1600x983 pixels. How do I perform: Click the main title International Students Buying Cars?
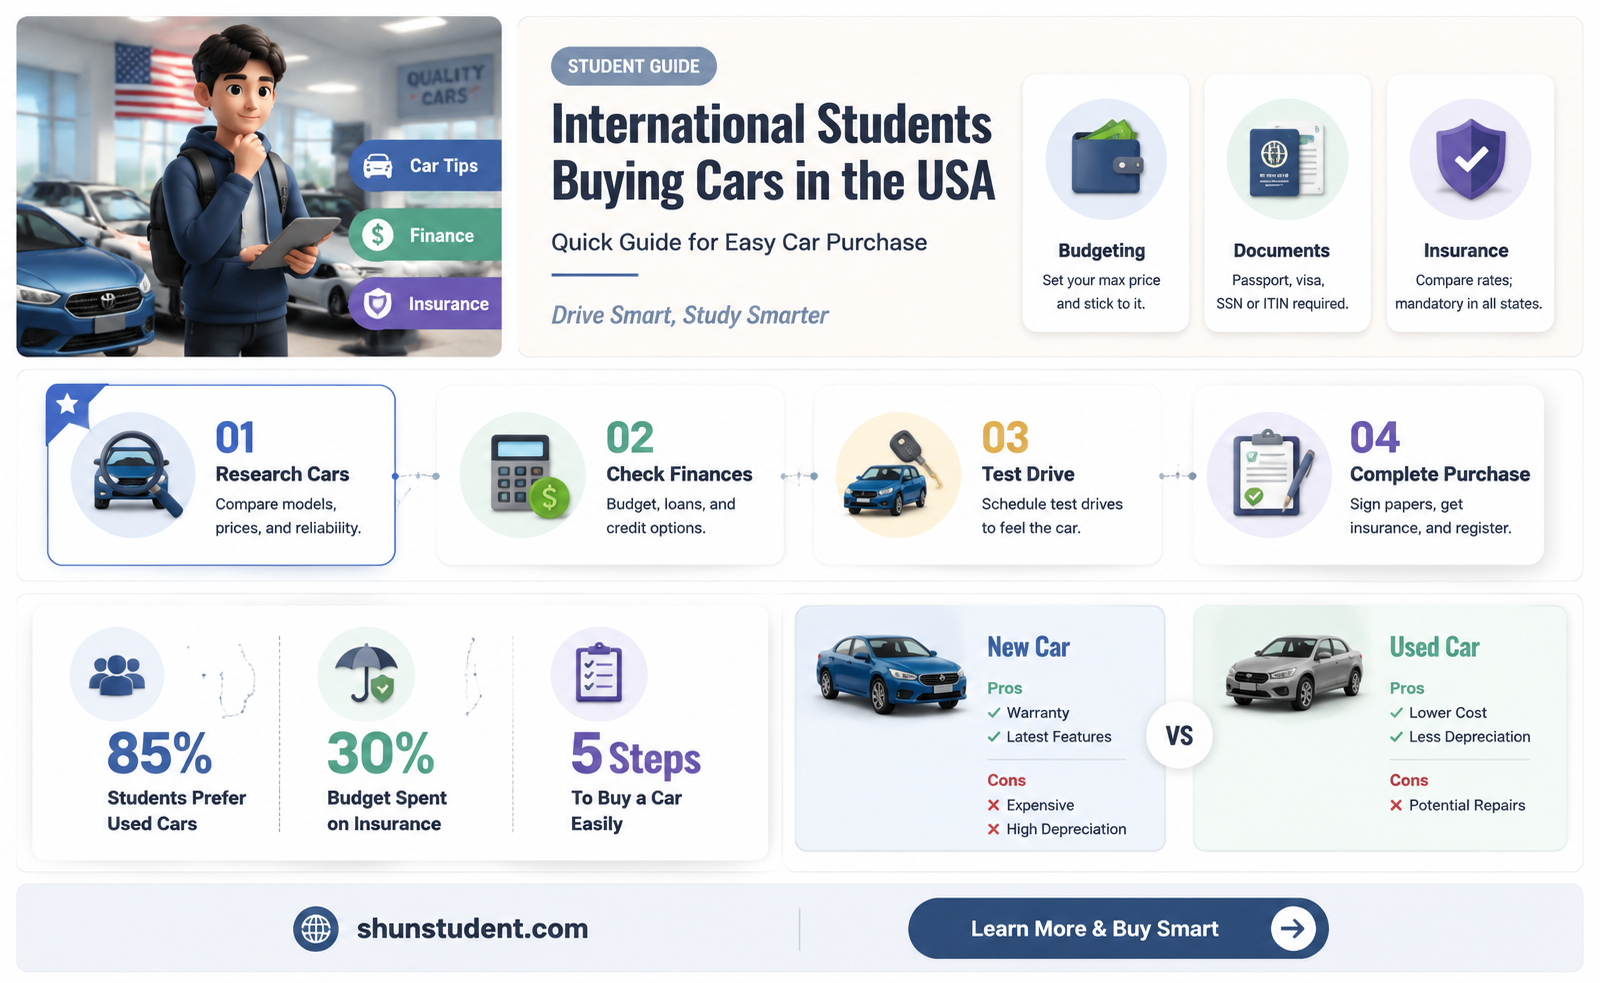773,153
